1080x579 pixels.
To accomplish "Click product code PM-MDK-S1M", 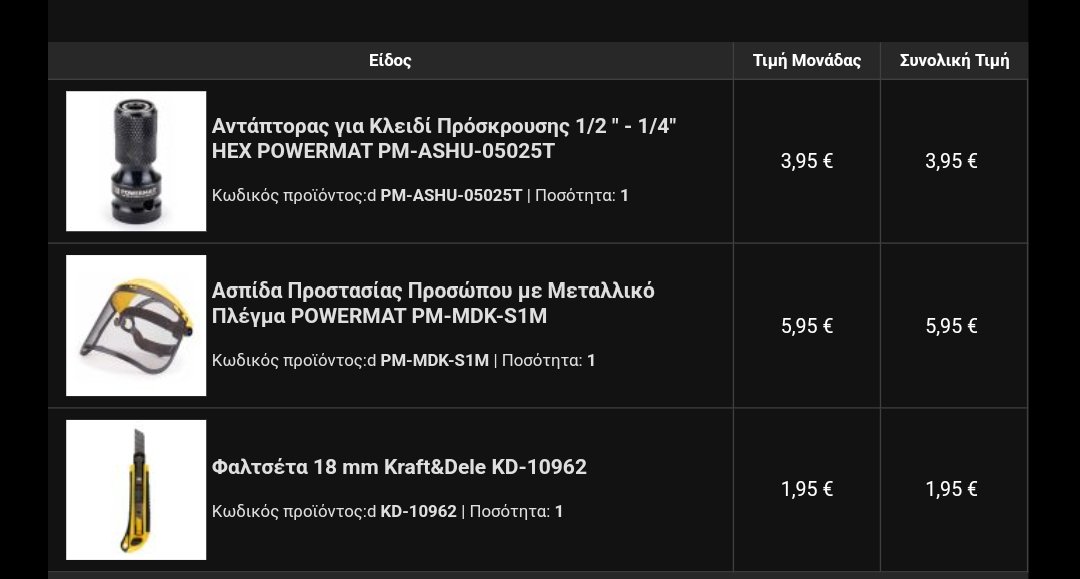I will pyautogui.click(x=435, y=360).
